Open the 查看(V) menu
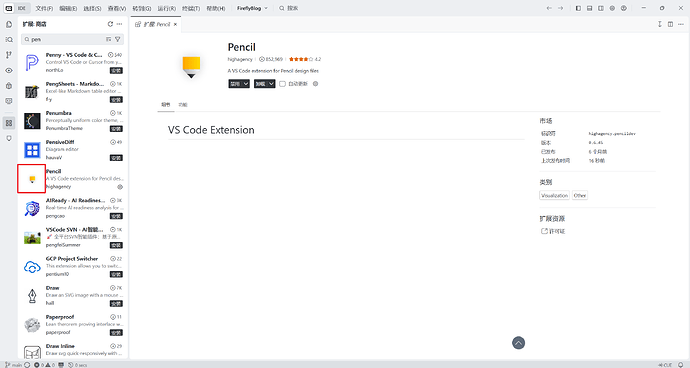This screenshot has height=368, width=690. coord(117,8)
